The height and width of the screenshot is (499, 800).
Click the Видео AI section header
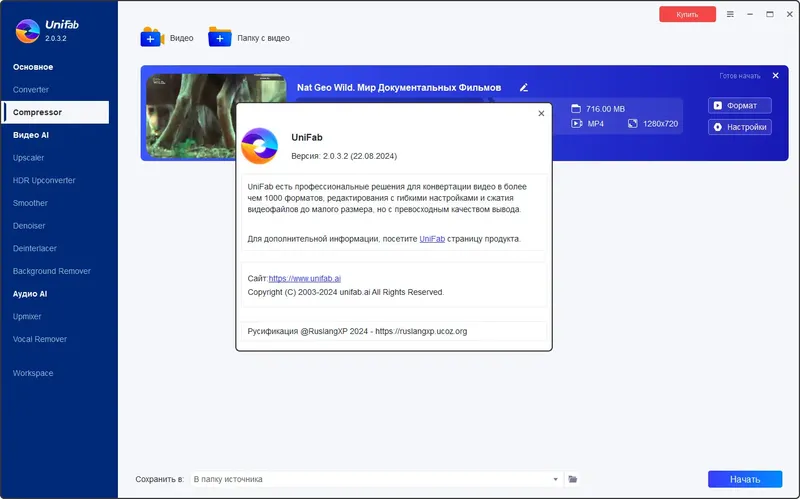tap(31, 135)
